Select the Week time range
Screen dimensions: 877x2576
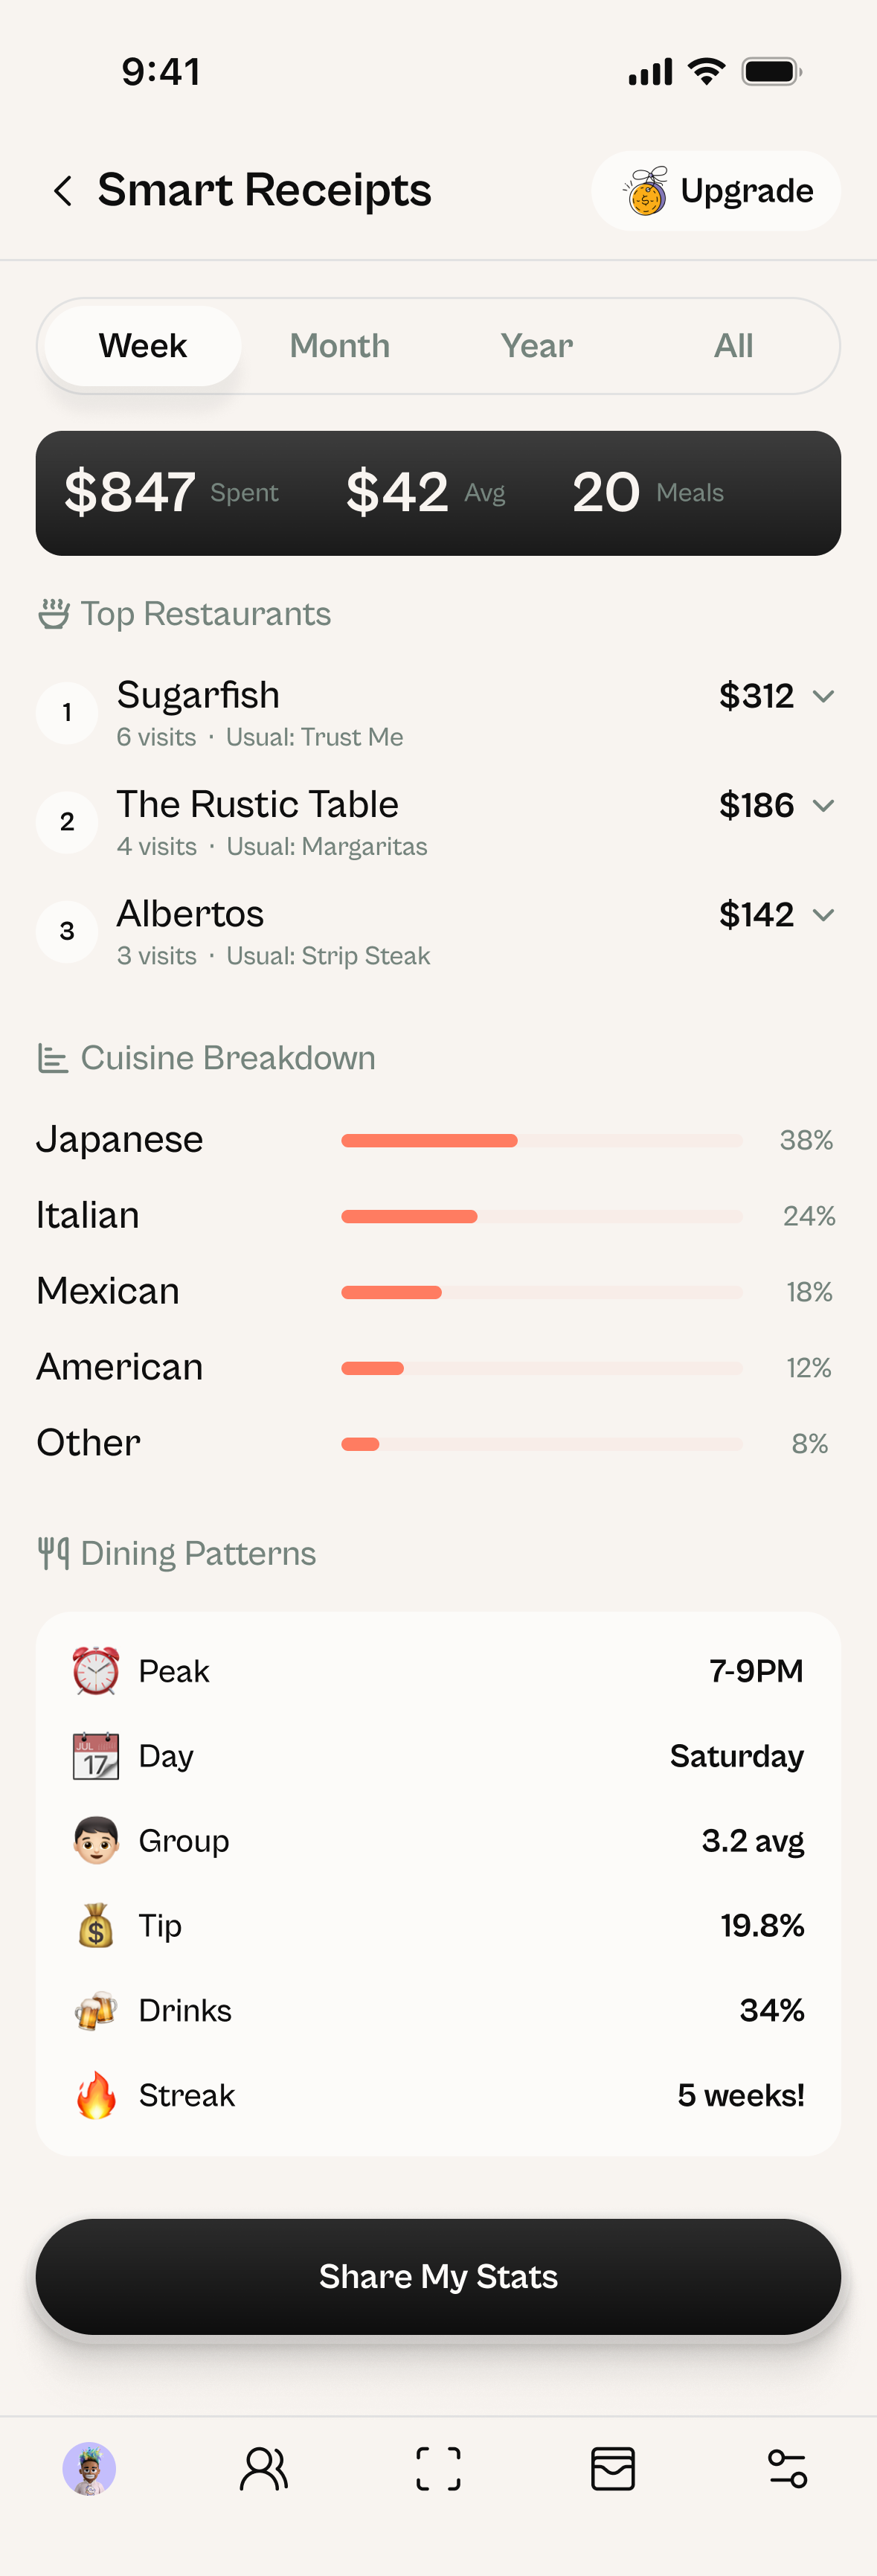[x=143, y=346]
